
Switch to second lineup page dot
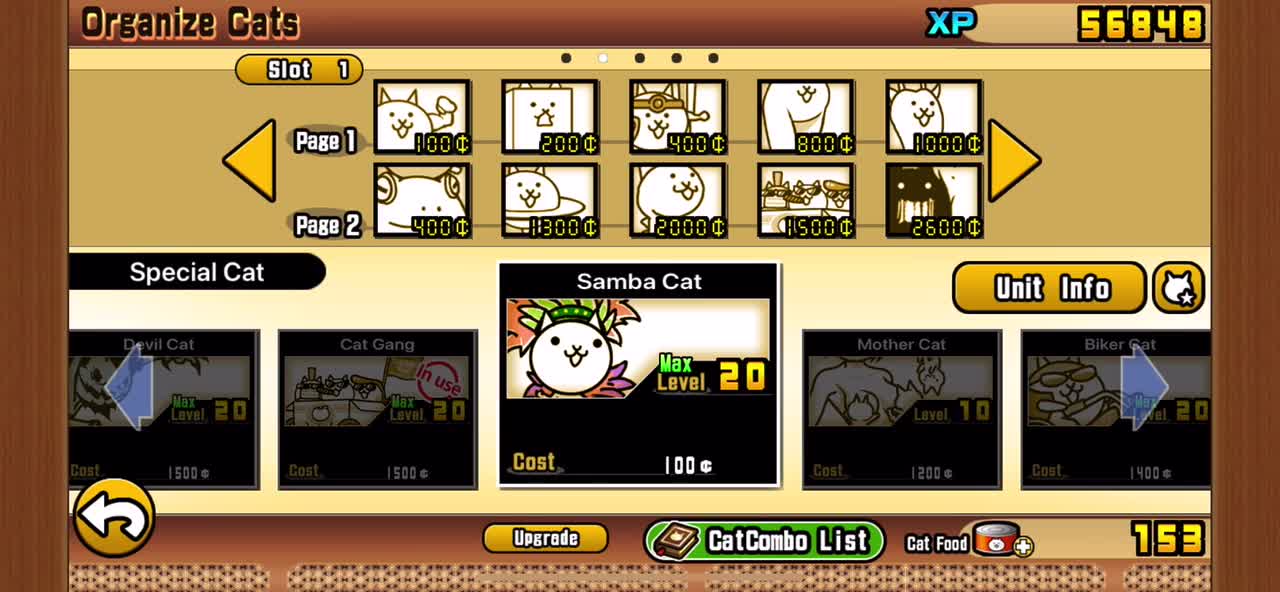click(x=602, y=58)
